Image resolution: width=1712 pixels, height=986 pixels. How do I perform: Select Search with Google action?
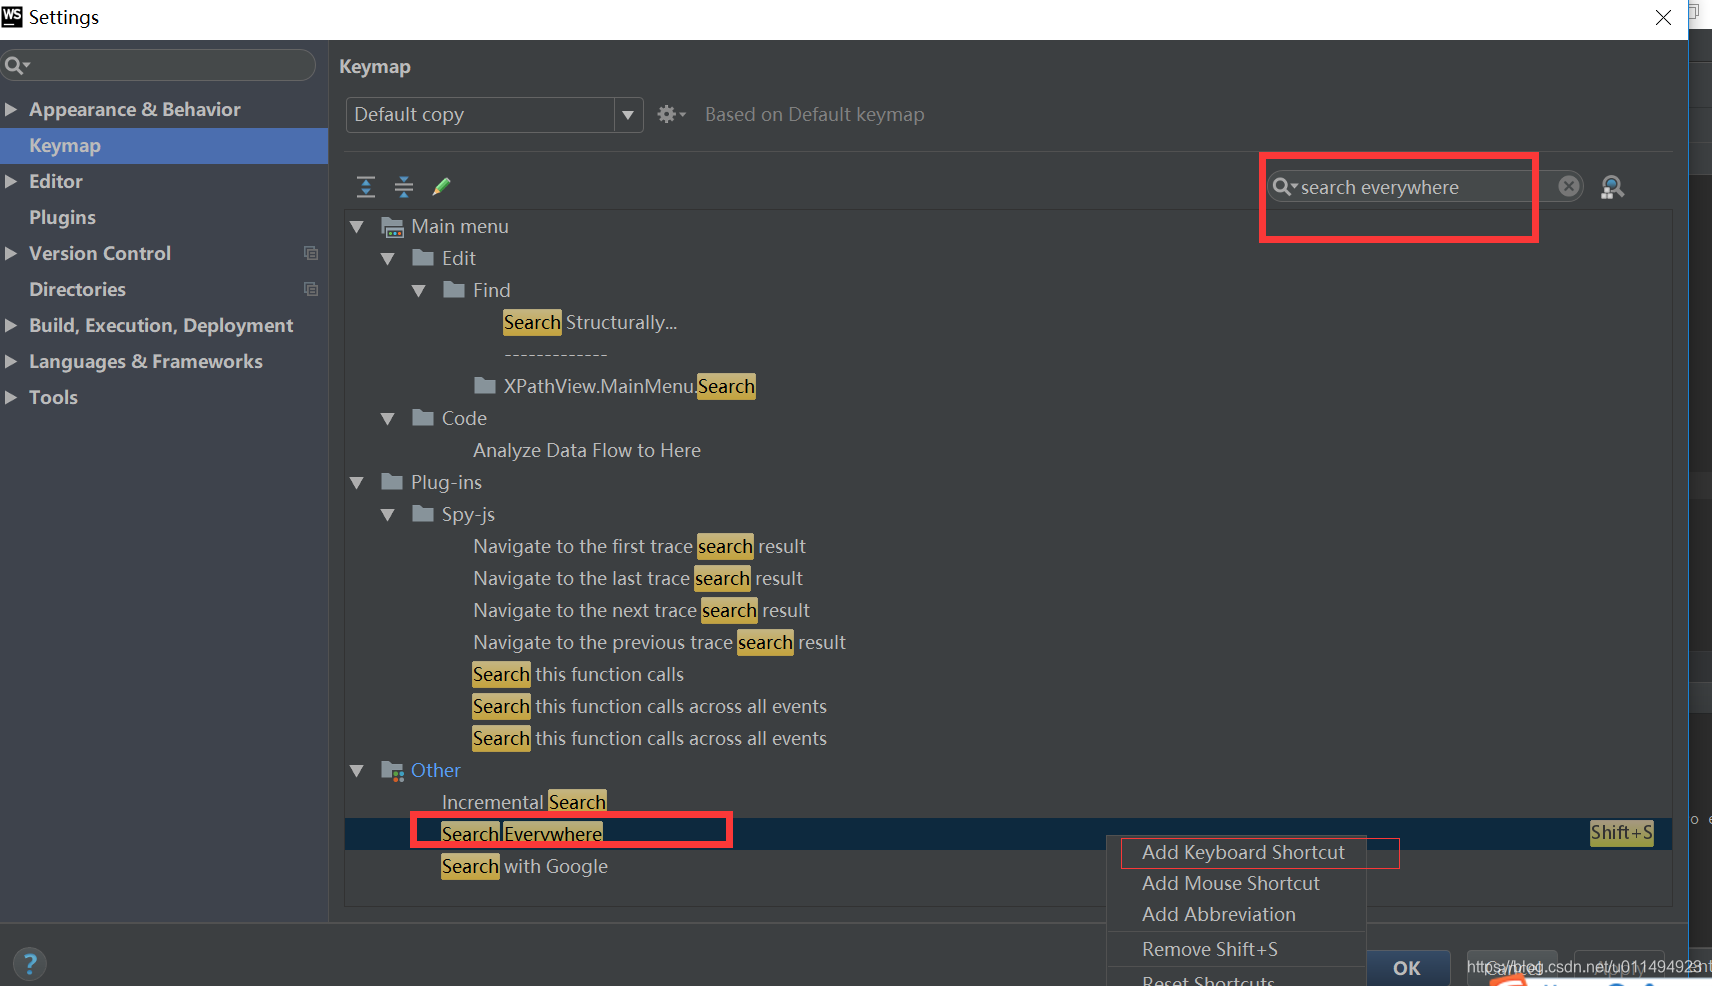[x=524, y=867]
